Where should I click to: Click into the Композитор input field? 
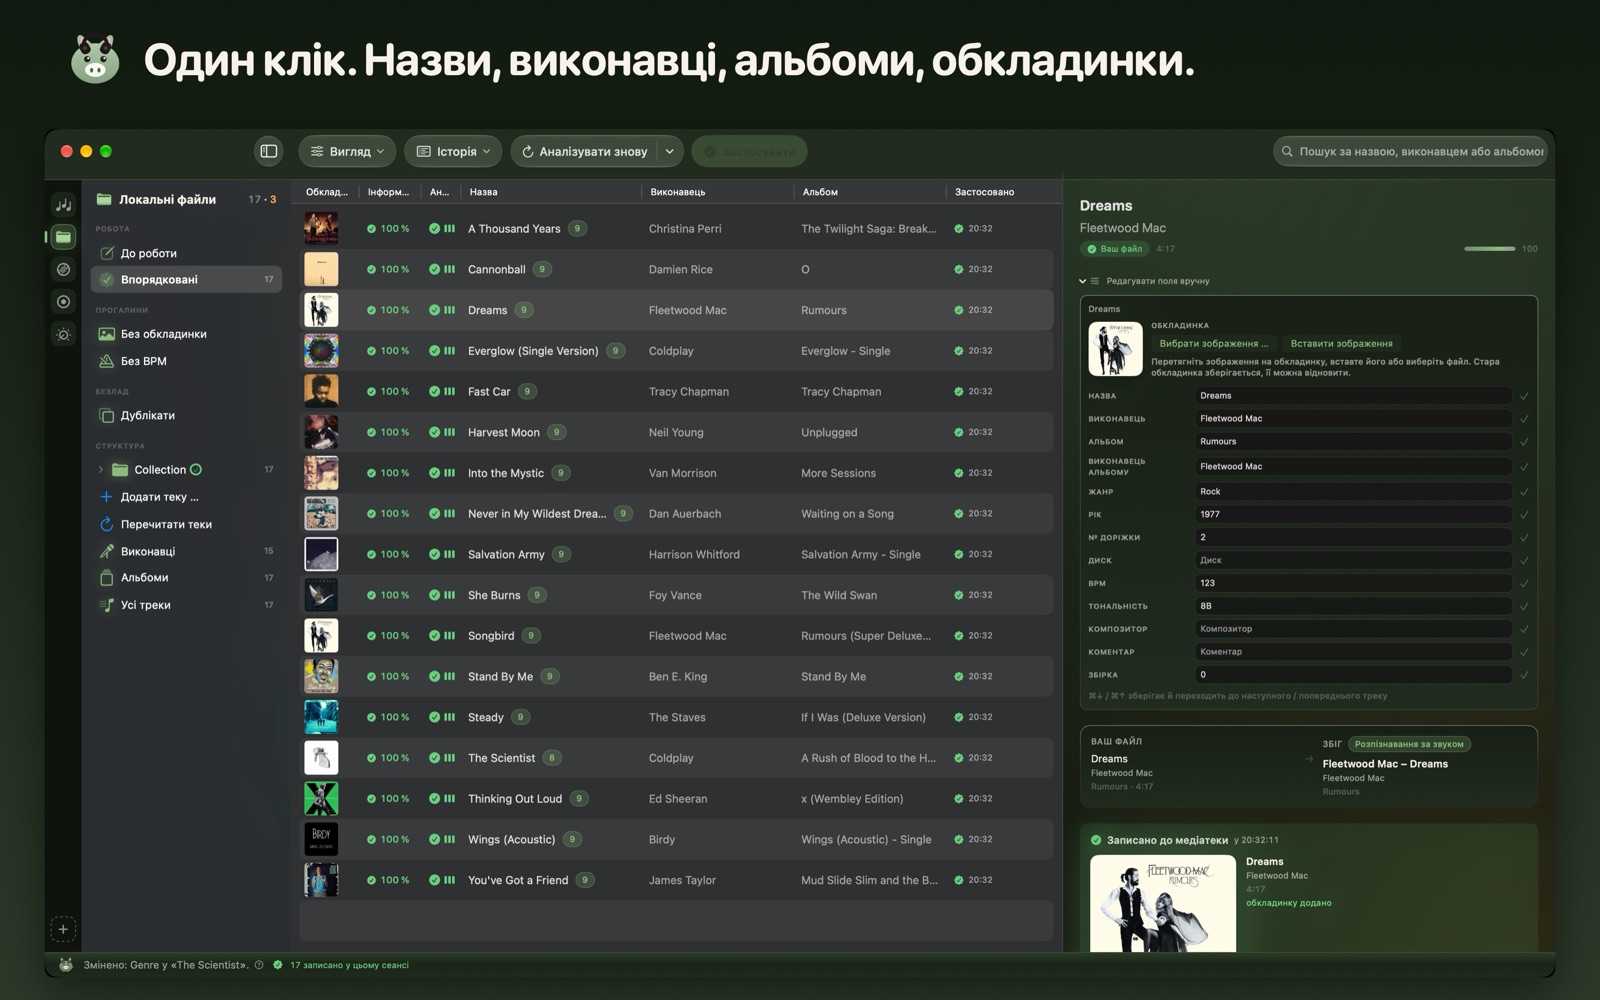click(x=1353, y=629)
